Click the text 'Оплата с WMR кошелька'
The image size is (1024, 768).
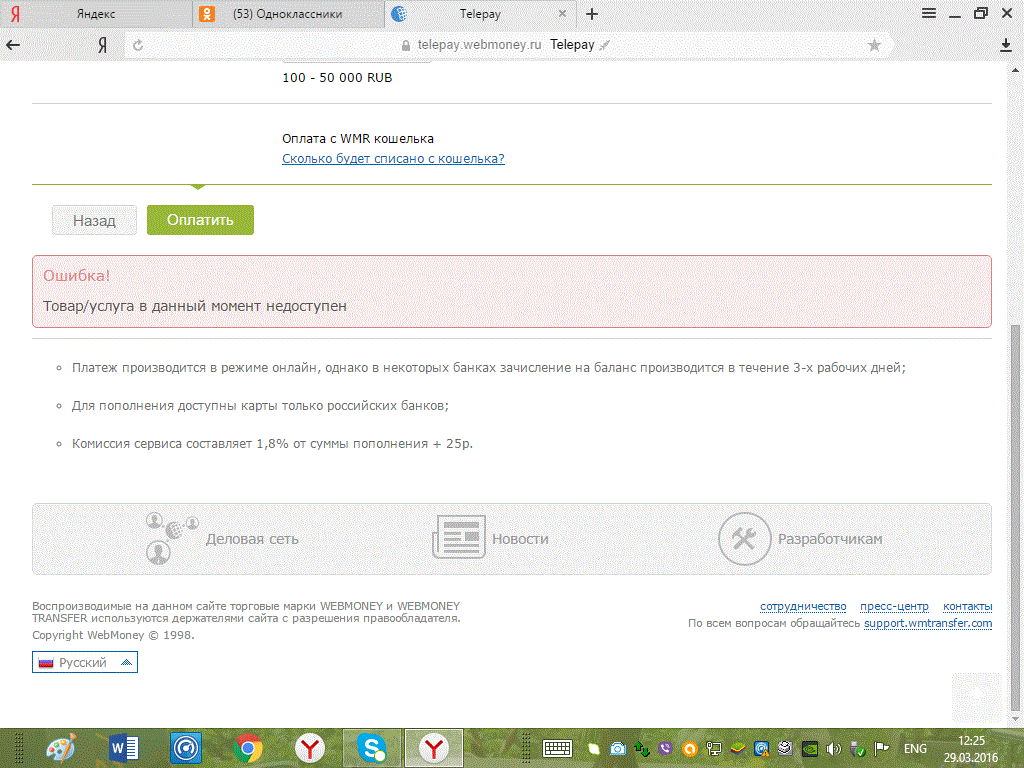coord(358,138)
